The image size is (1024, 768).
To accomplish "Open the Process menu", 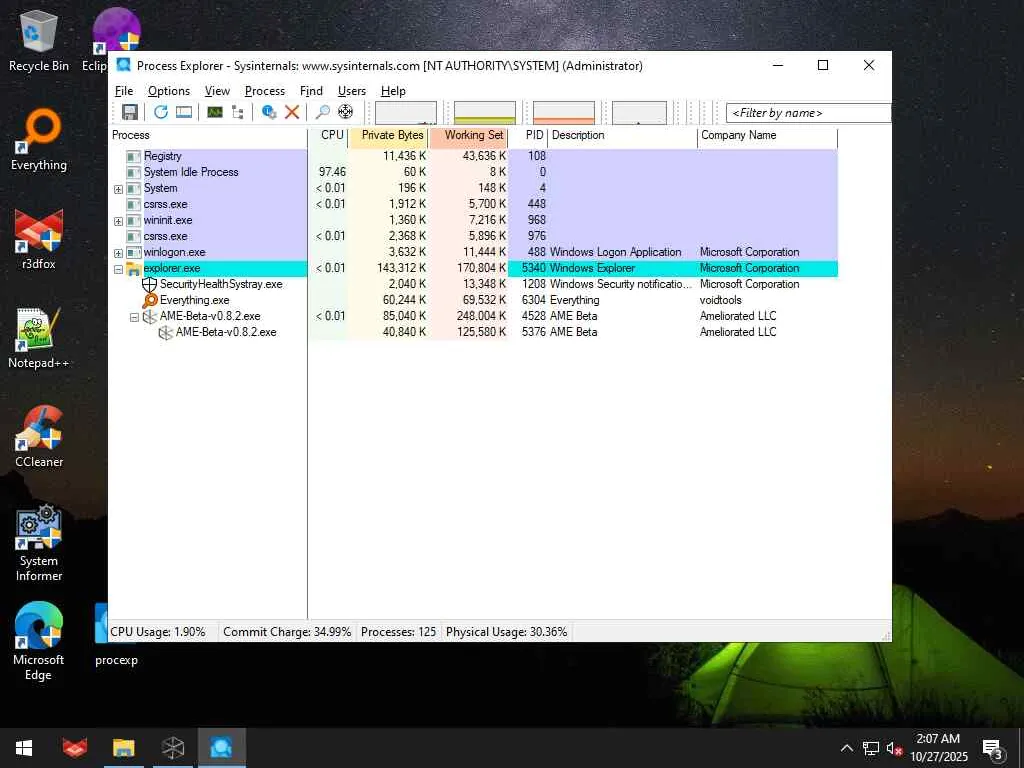I will pyautogui.click(x=264, y=91).
